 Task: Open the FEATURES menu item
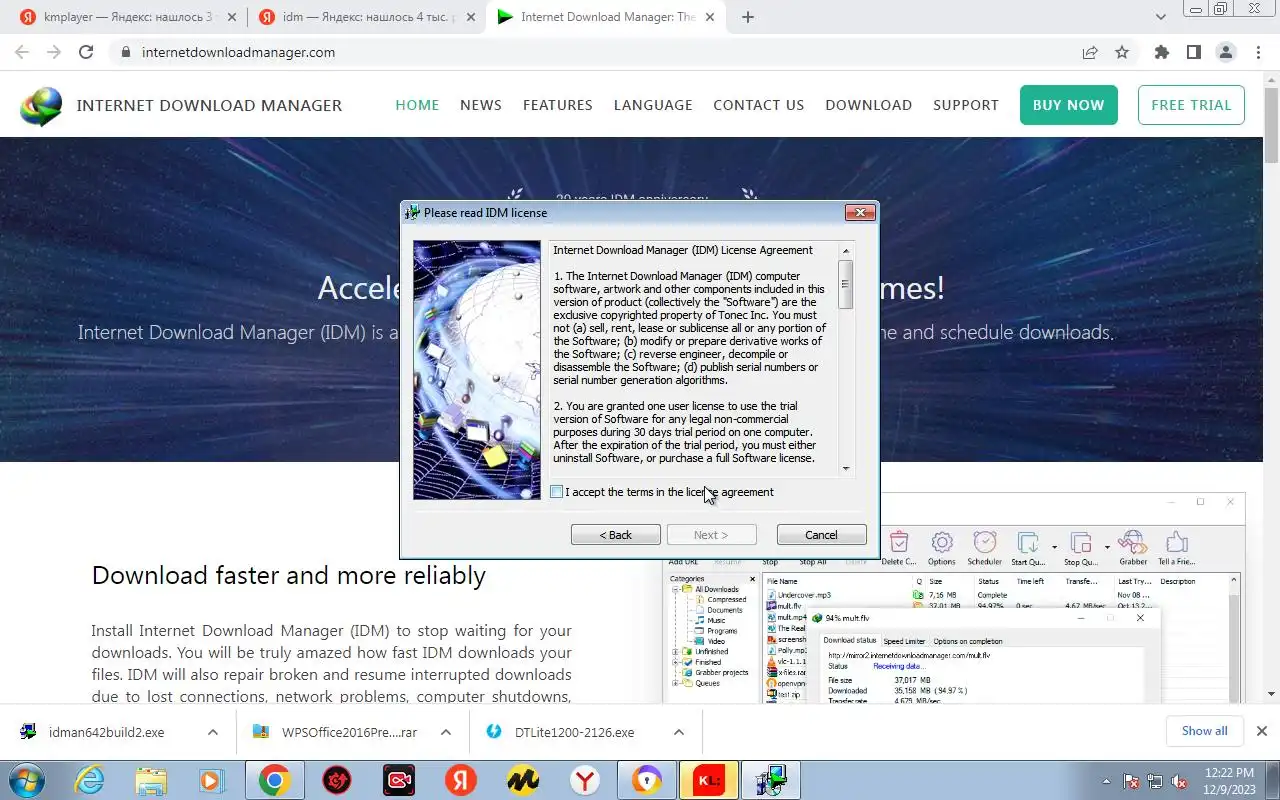(x=558, y=105)
